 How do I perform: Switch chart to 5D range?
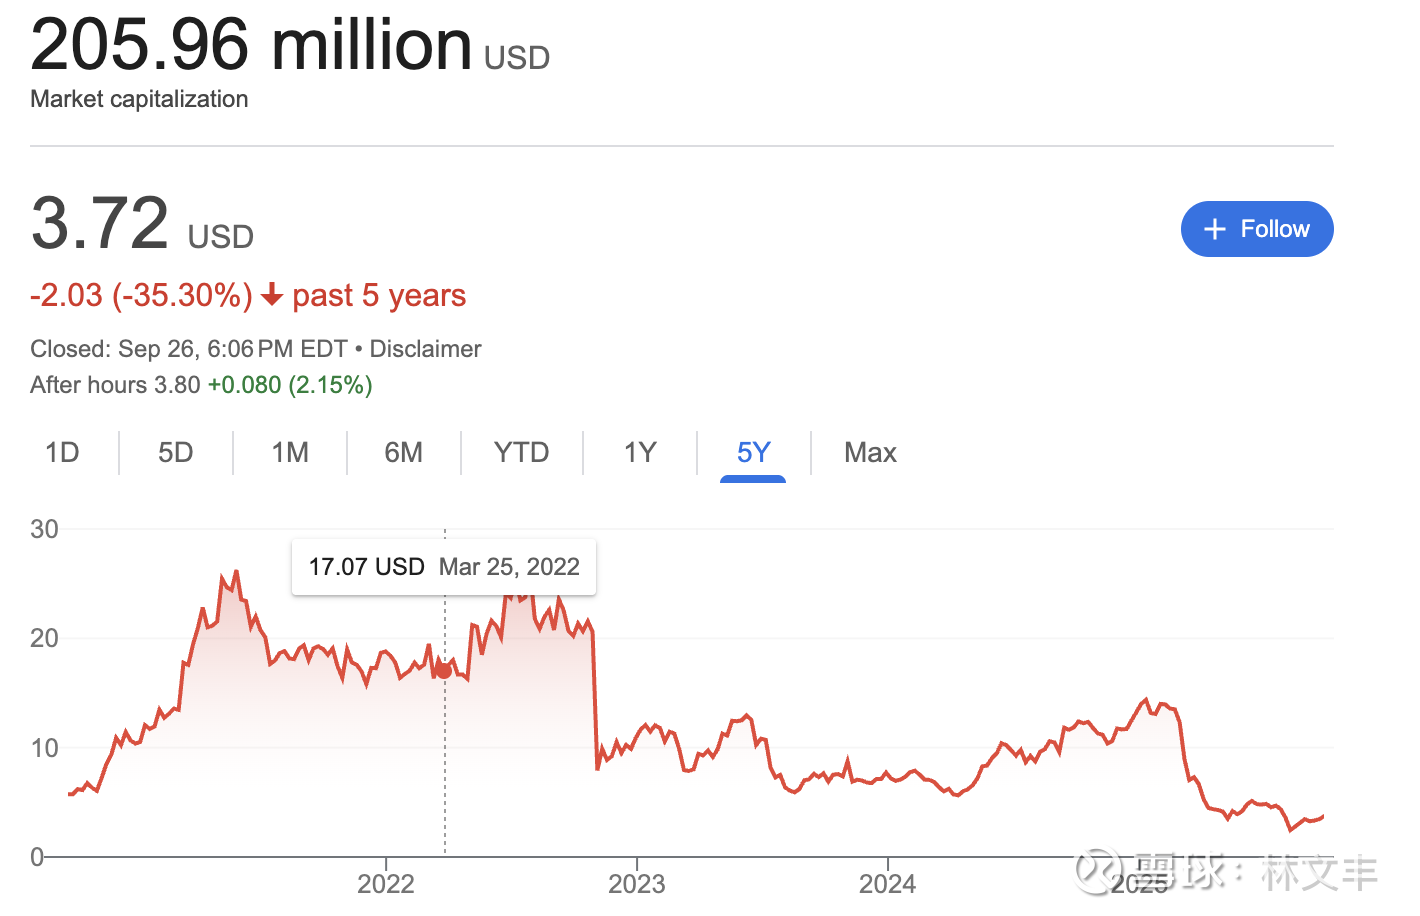coord(175,453)
